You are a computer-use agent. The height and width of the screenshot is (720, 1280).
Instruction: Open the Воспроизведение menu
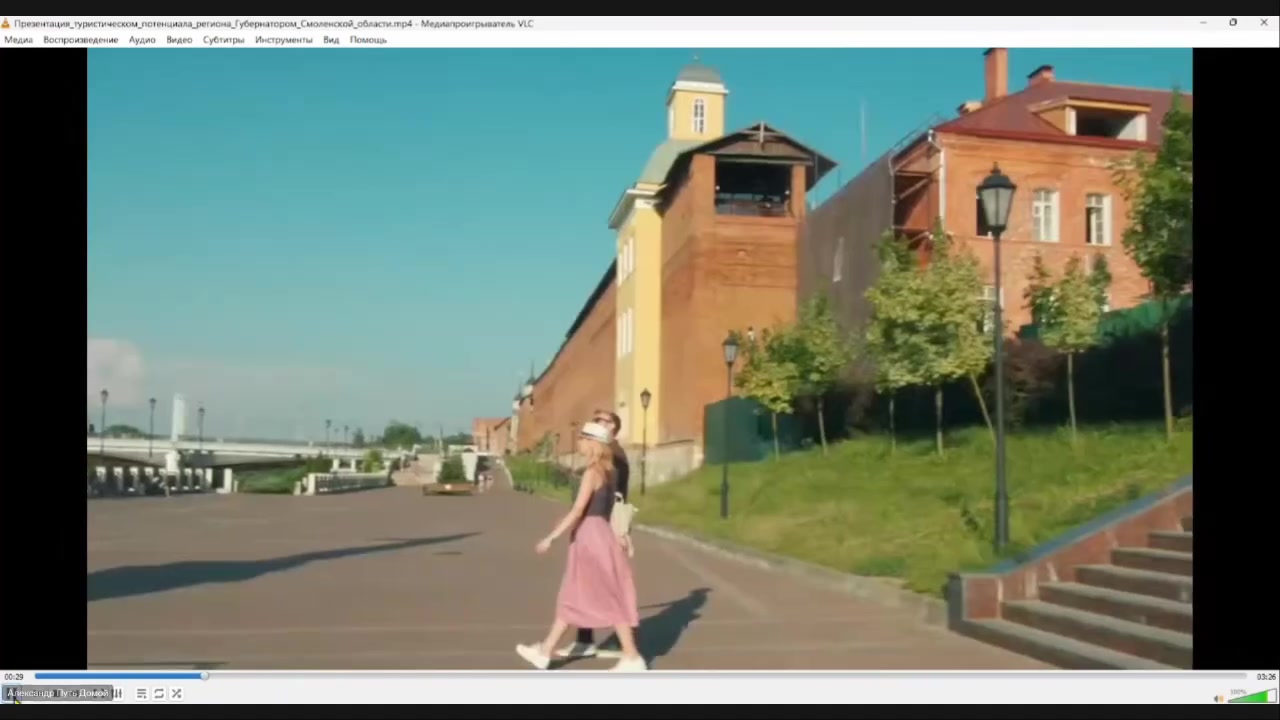pos(80,40)
